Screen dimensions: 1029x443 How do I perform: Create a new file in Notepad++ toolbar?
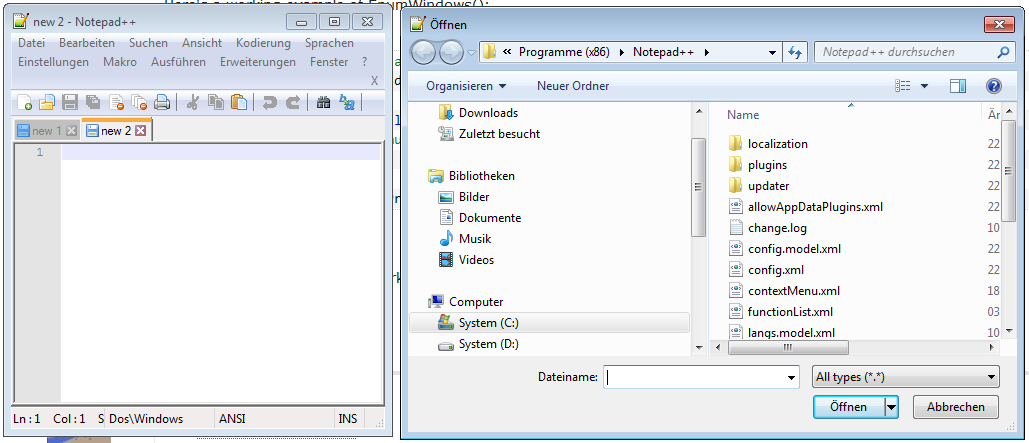tap(24, 102)
